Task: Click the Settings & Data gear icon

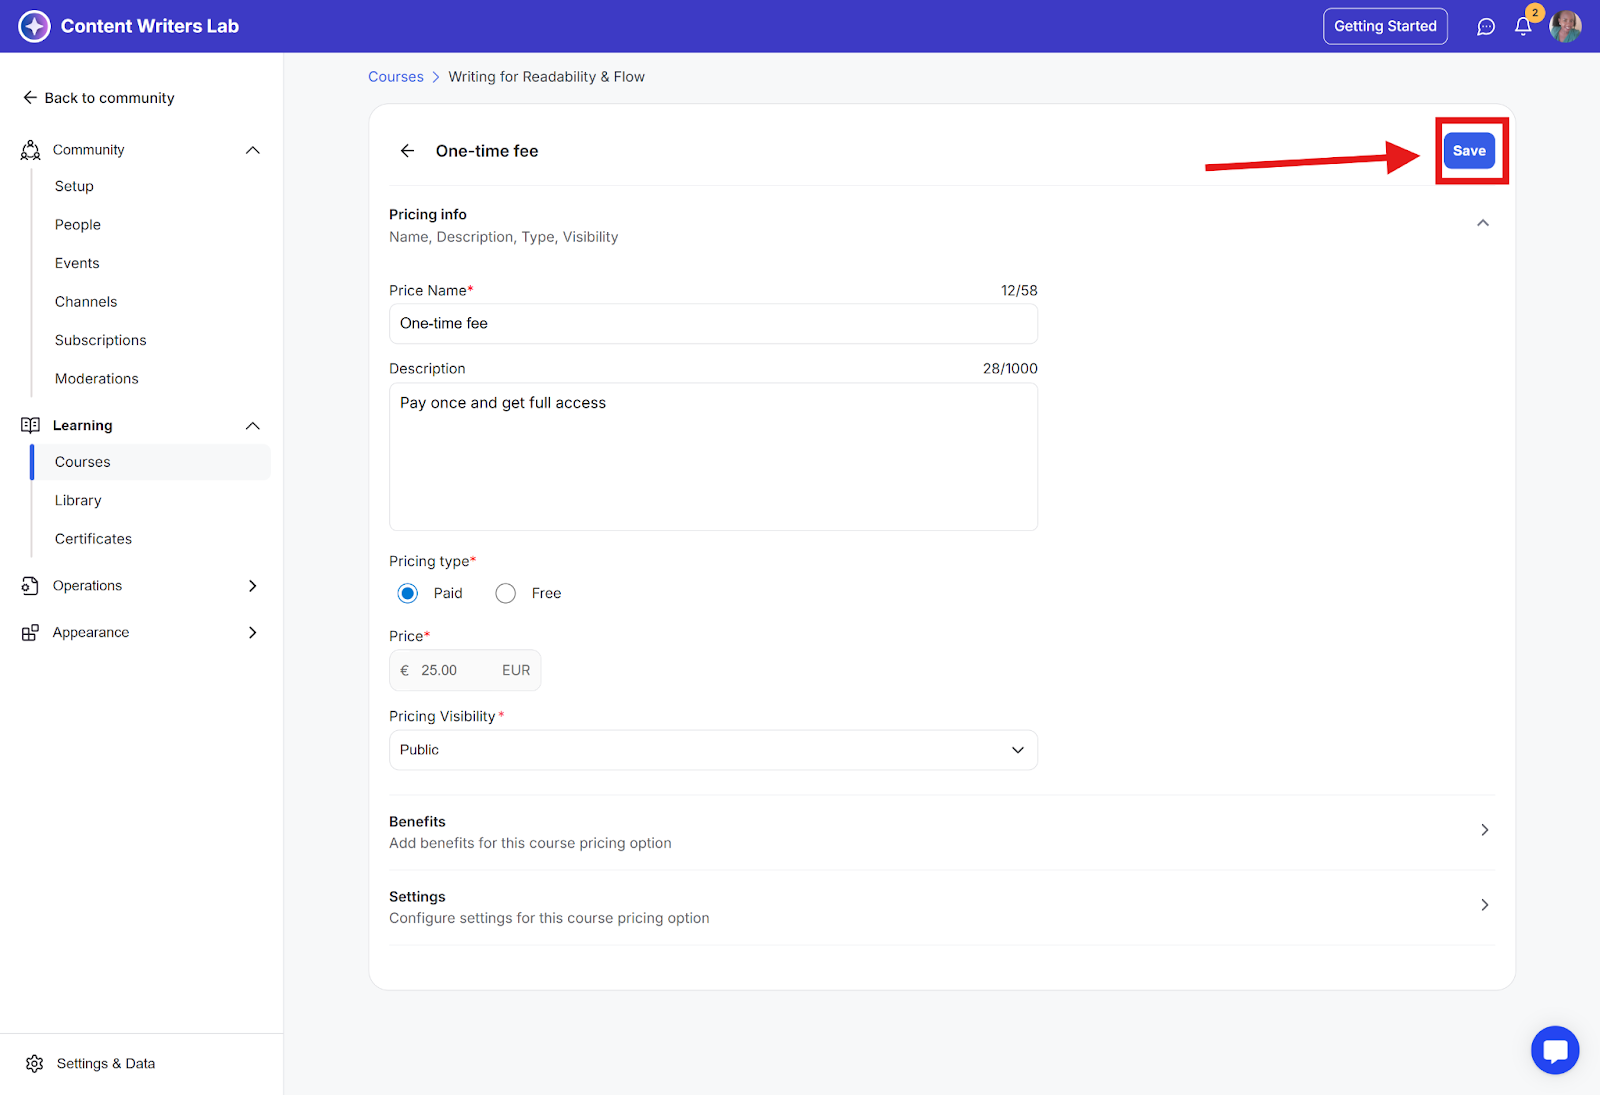Action: coord(35,1063)
